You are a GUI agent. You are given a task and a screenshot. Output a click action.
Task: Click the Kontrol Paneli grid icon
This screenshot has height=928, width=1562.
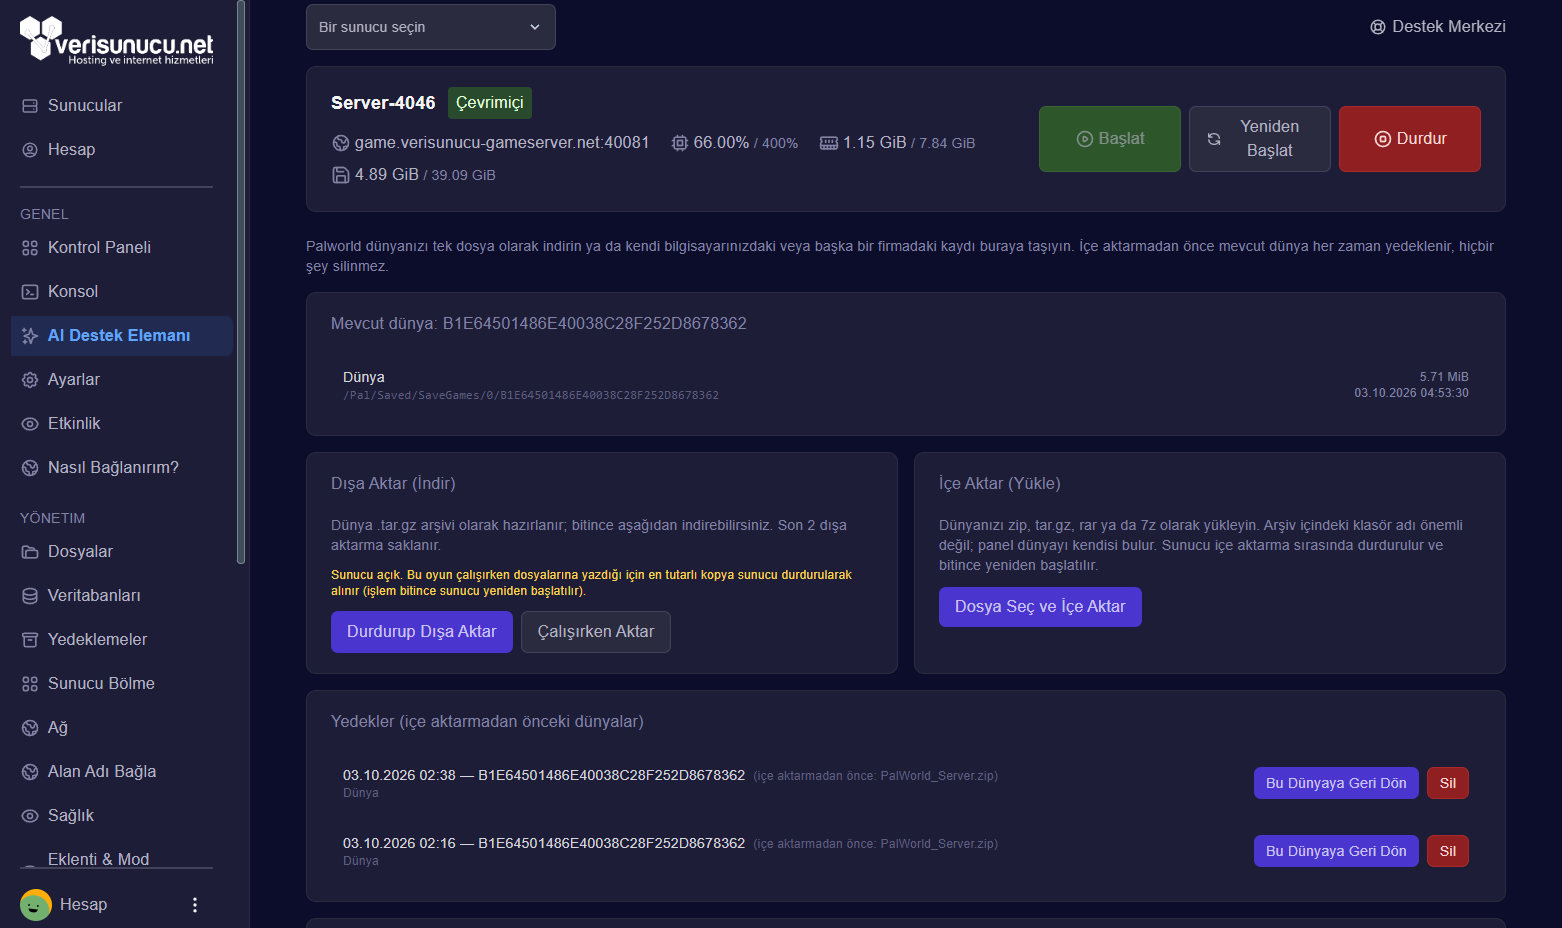(30, 248)
